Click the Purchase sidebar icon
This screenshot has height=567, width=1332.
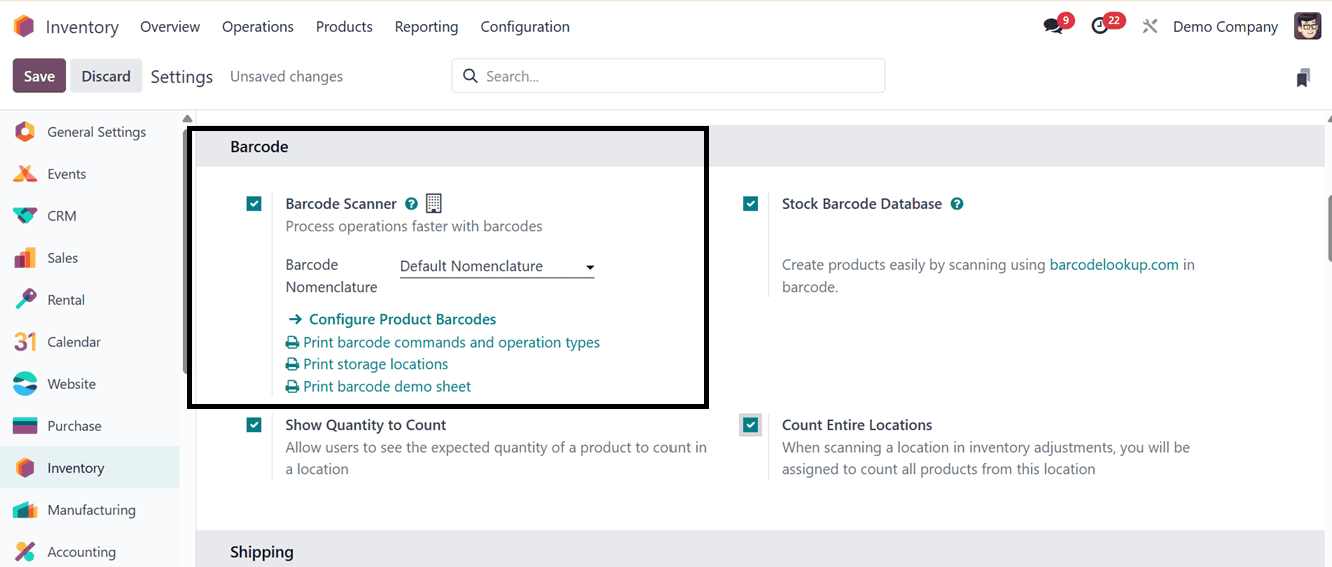(x=25, y=426)
